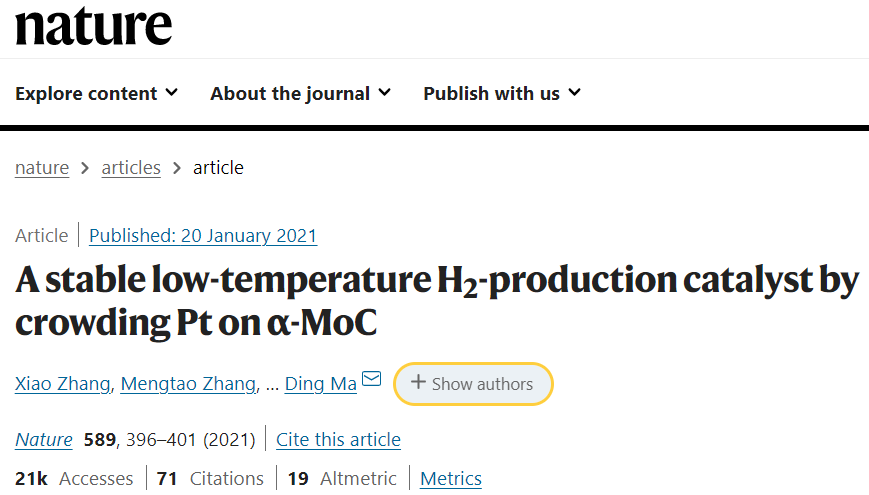Expand the Explore content menu
This screenshot has width=869, height=495.
(96, 93)
